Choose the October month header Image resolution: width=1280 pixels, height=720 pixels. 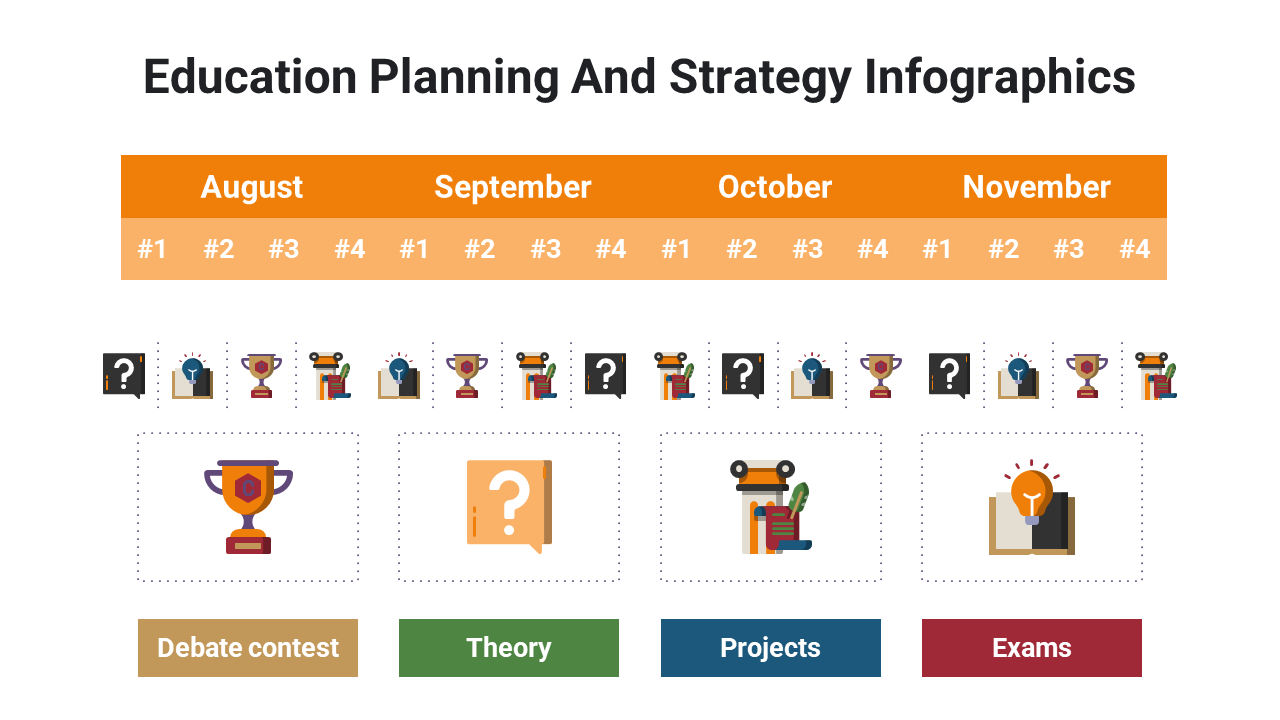tap(775, 187)
